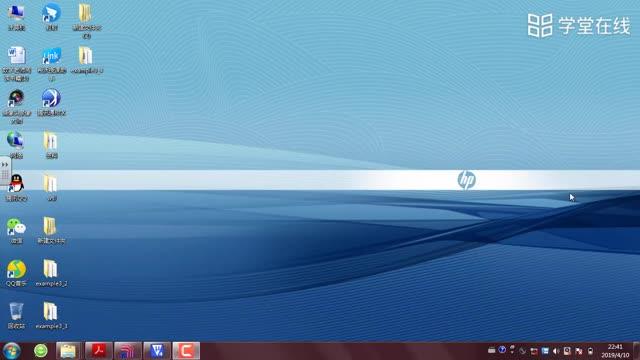Switch to Adobe Reader in the taskbar
640x360 pixels.
tap(98, 351)
